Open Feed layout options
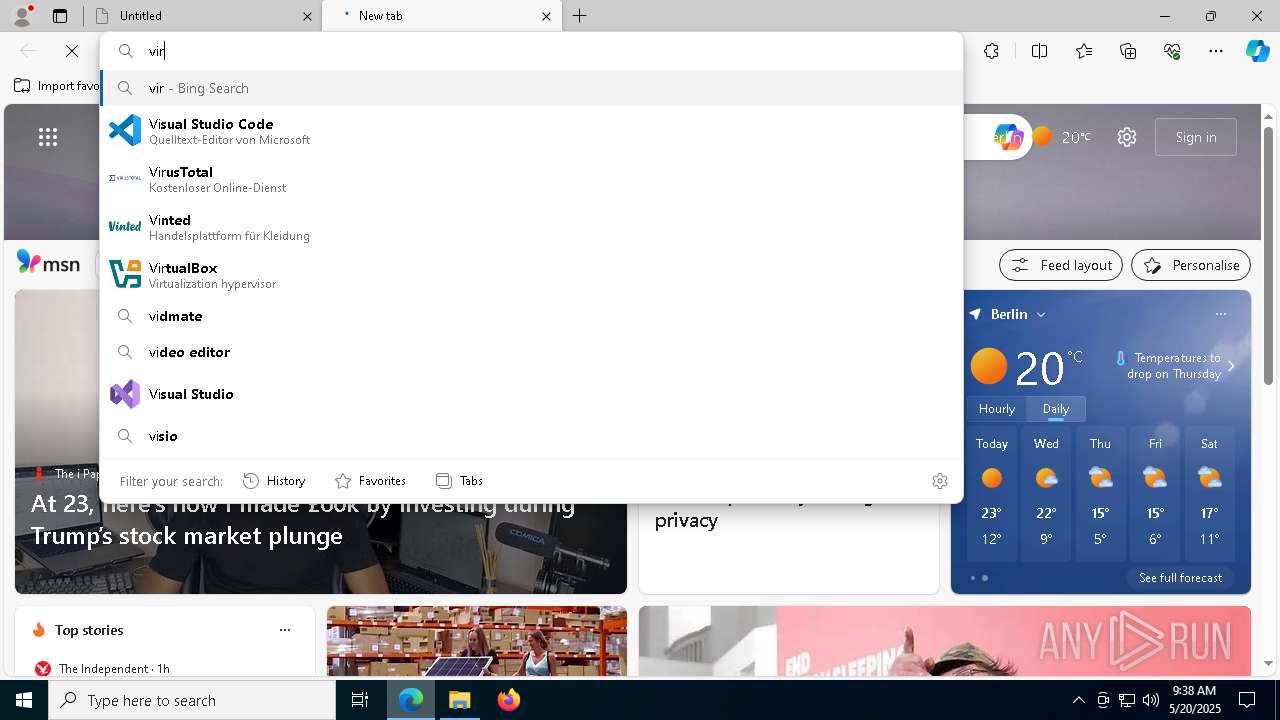Screen dimensions: 1280x720 tap(1061, 265)
